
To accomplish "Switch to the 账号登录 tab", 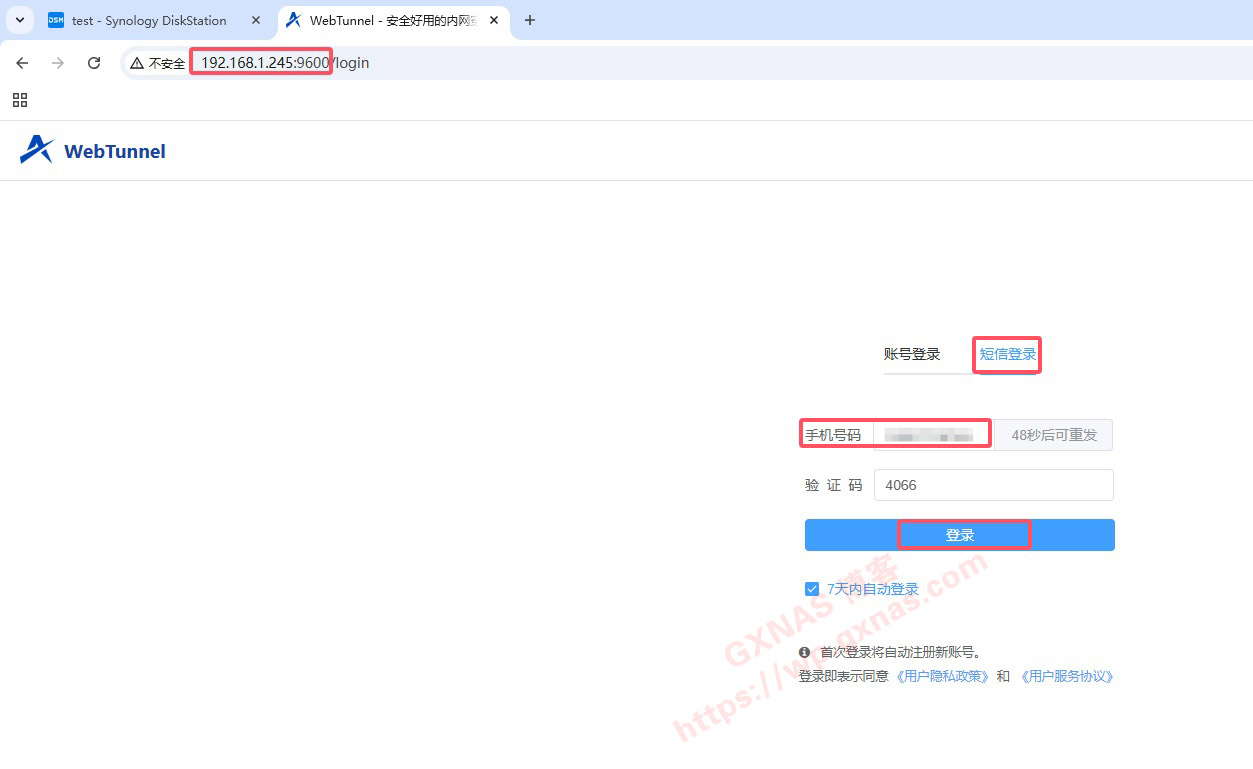I will pyautogui.click(x=911, y=354).
